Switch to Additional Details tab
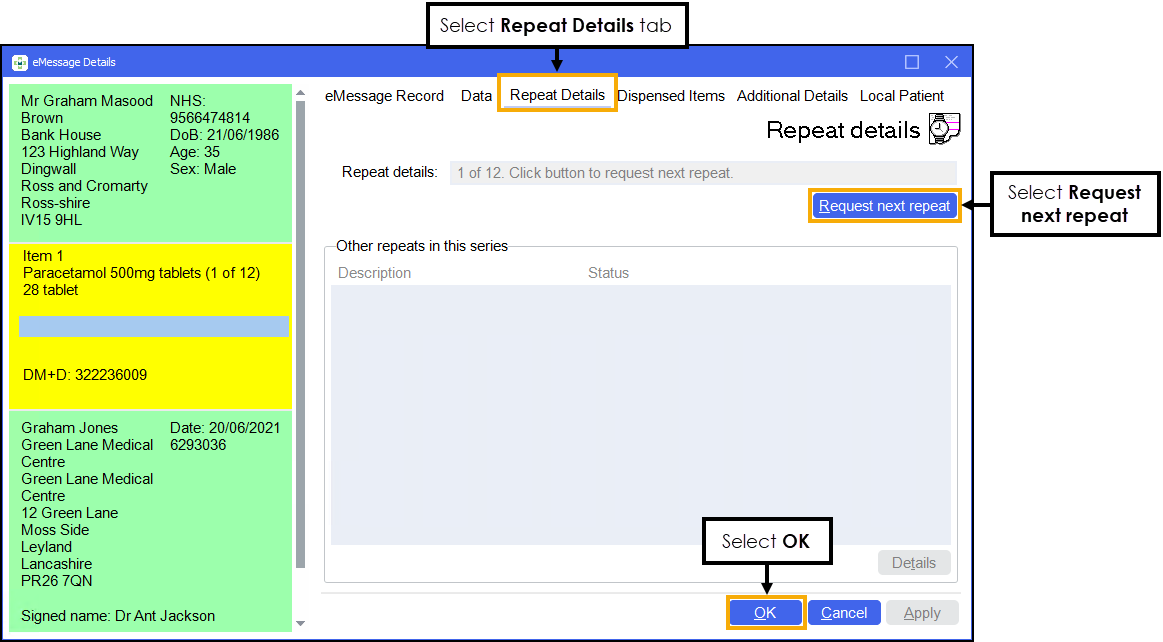Viewport: 1163px width, 642px height. 792,96
